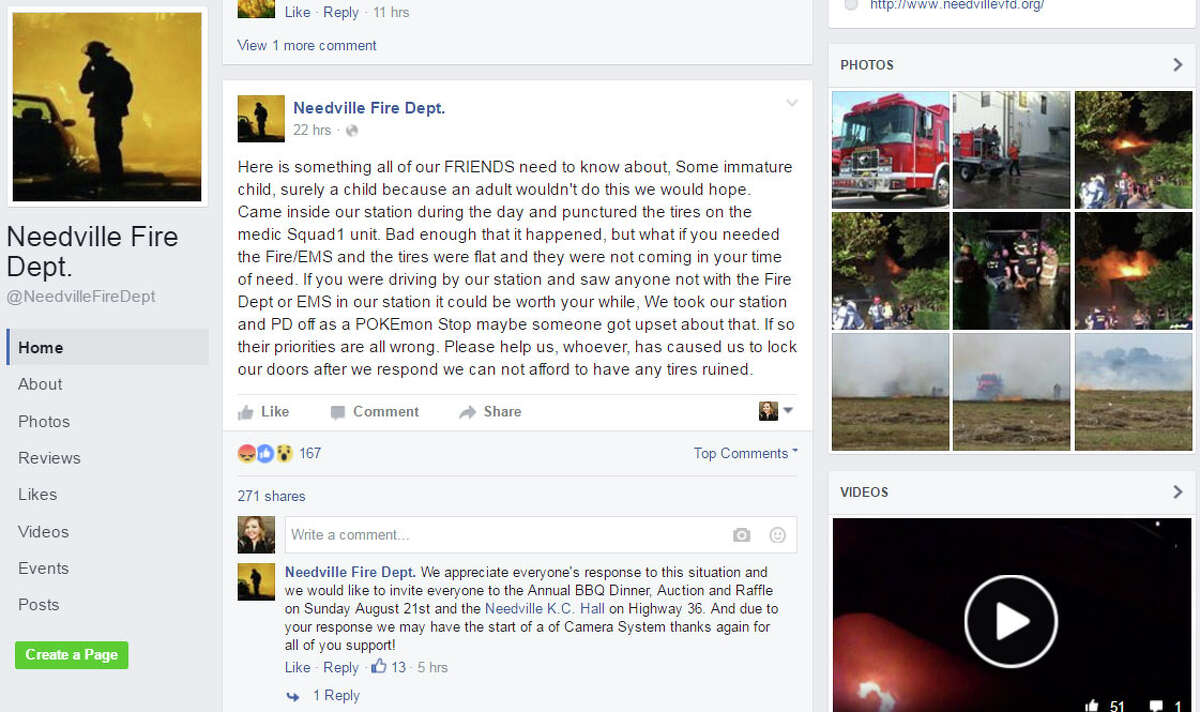Open the profile selector beside Share

[x=775, y=411]
